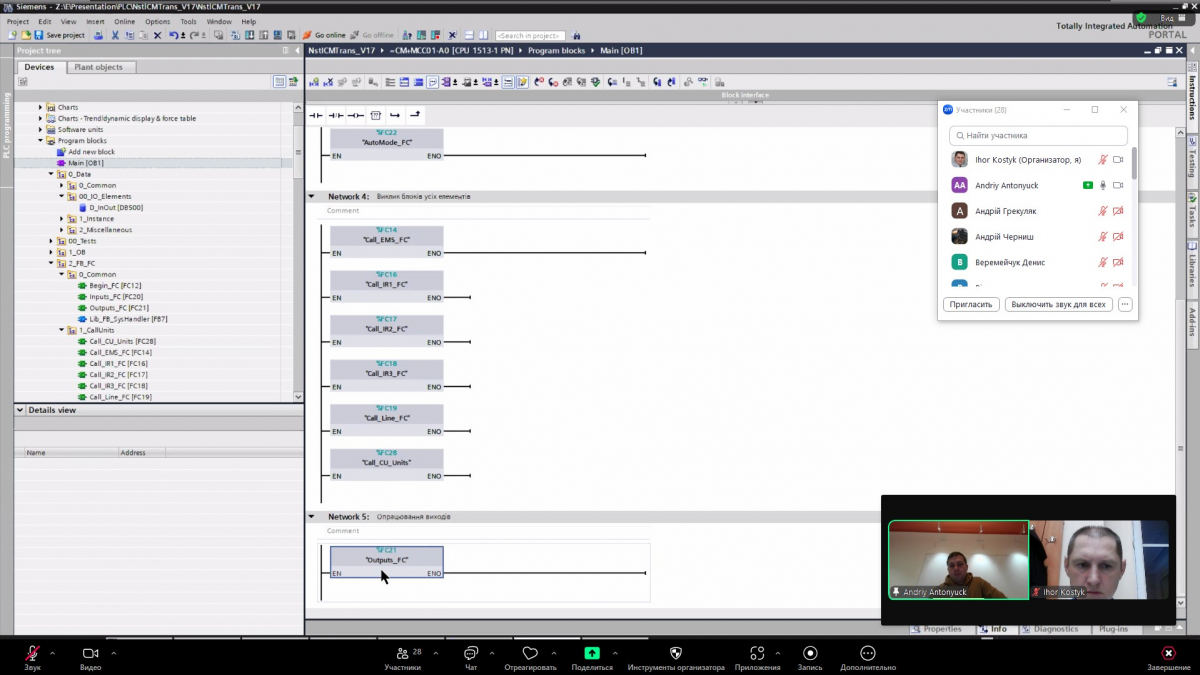Click the mute all participants button

point(1058,304)
